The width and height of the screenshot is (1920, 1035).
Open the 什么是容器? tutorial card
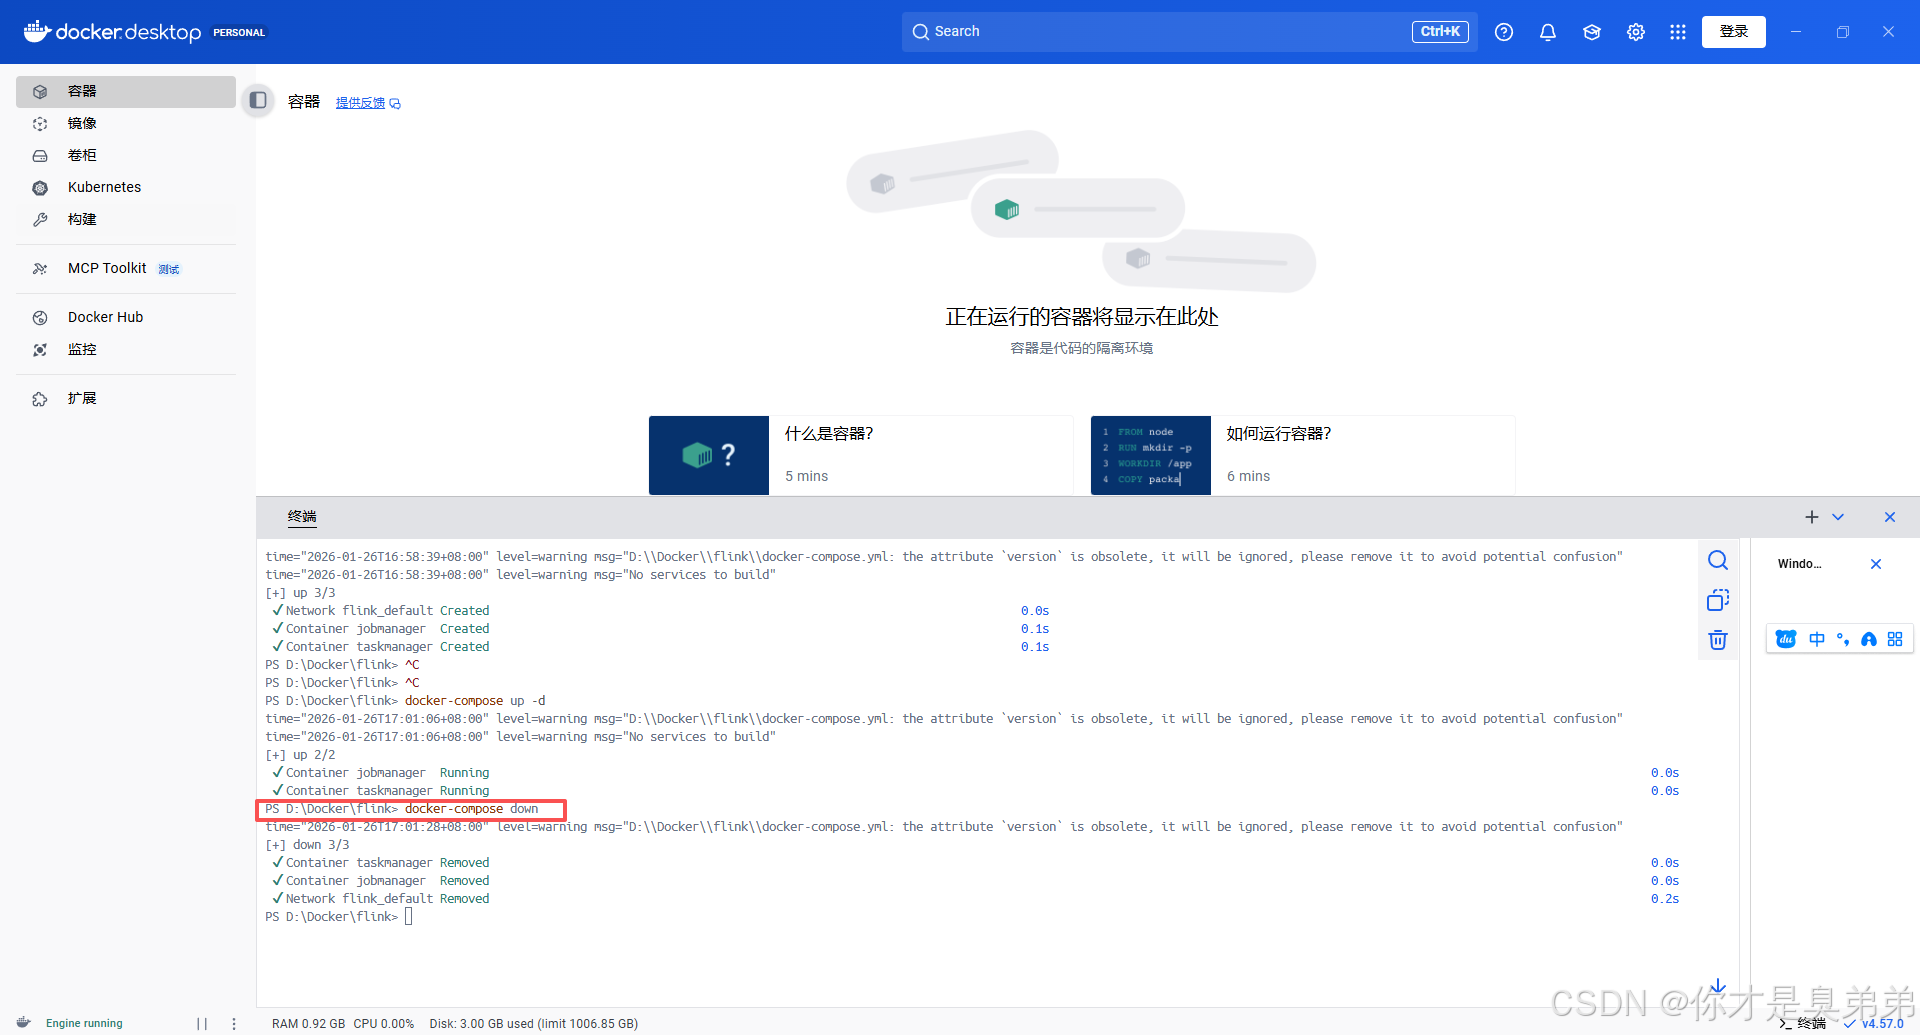[x=861, y=455]
